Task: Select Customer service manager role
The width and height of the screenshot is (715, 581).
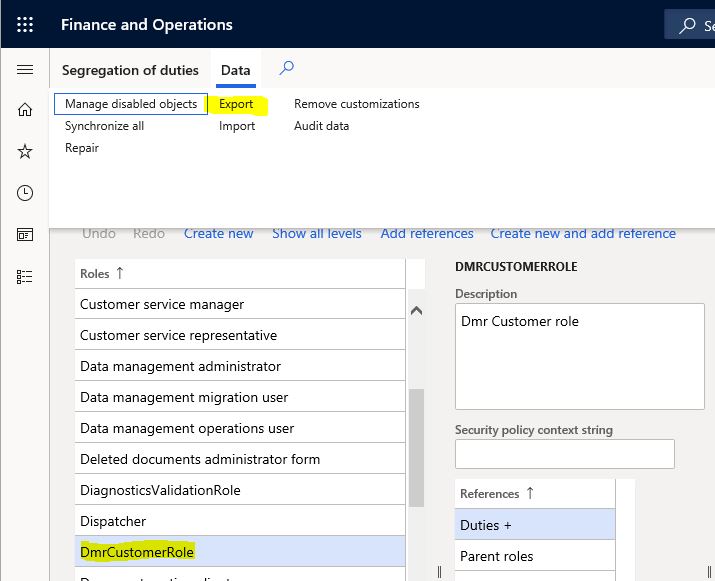Action: (240, 304)
